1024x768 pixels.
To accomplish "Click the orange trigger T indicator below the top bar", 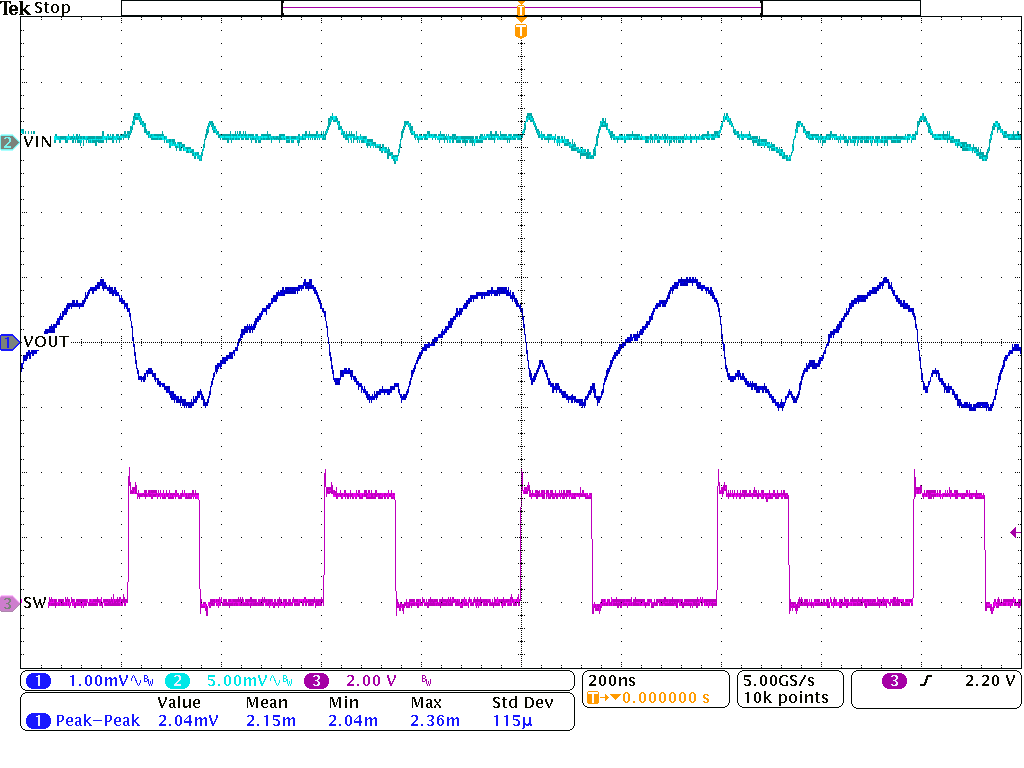I will coord(520,31).
